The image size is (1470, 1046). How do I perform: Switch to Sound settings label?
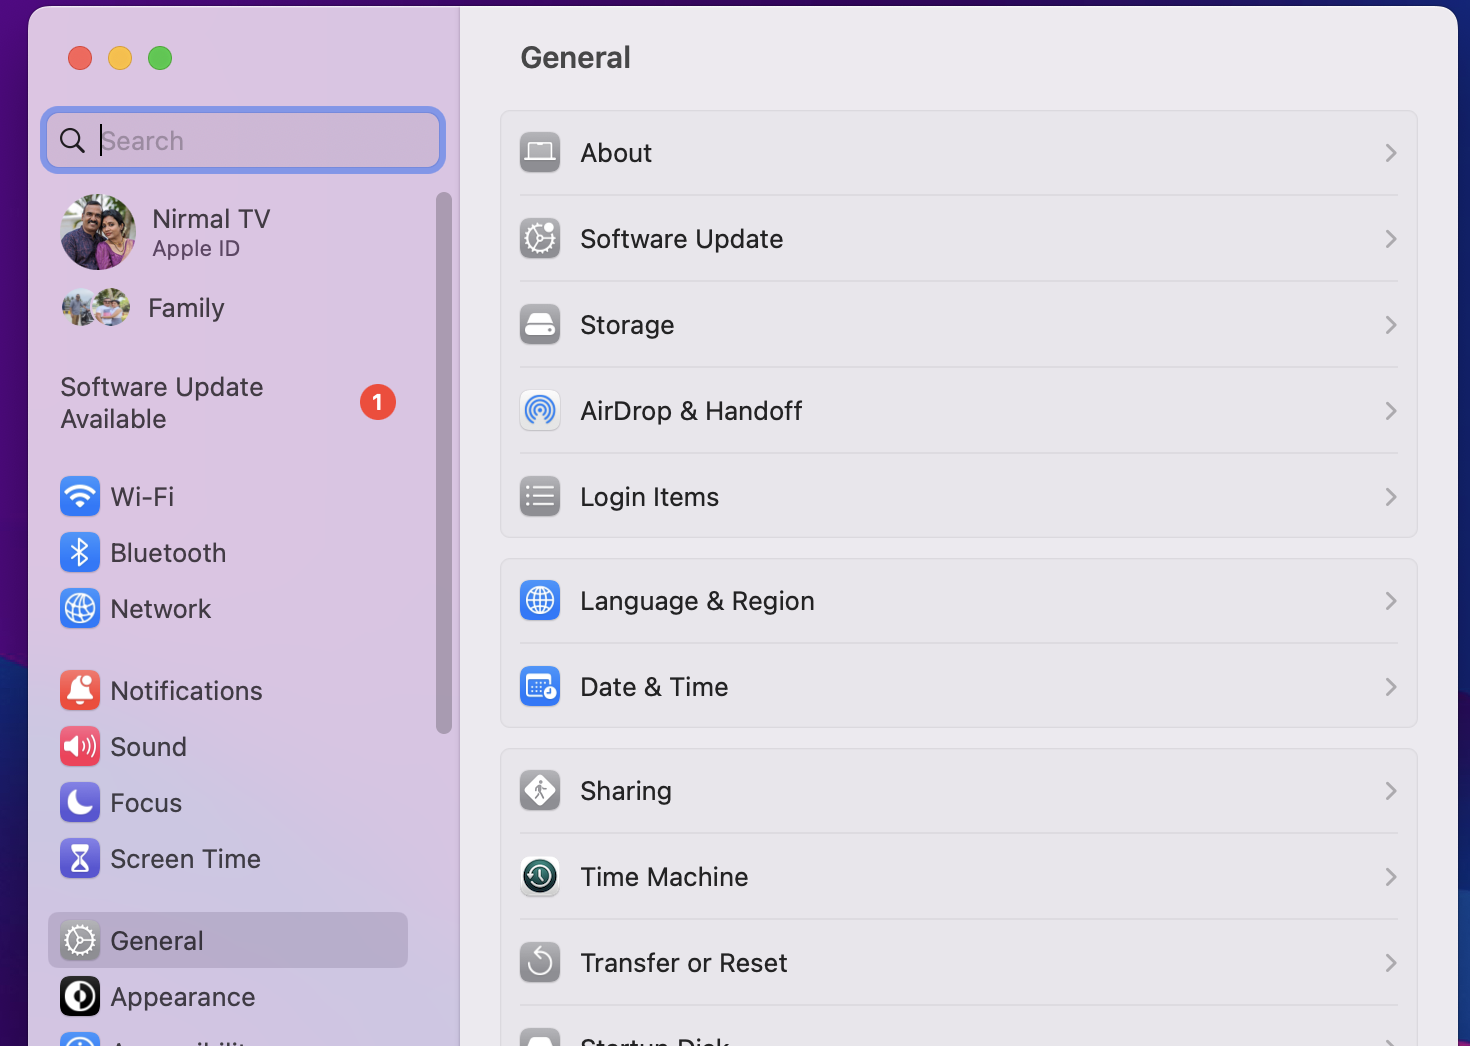click(149, 746)
